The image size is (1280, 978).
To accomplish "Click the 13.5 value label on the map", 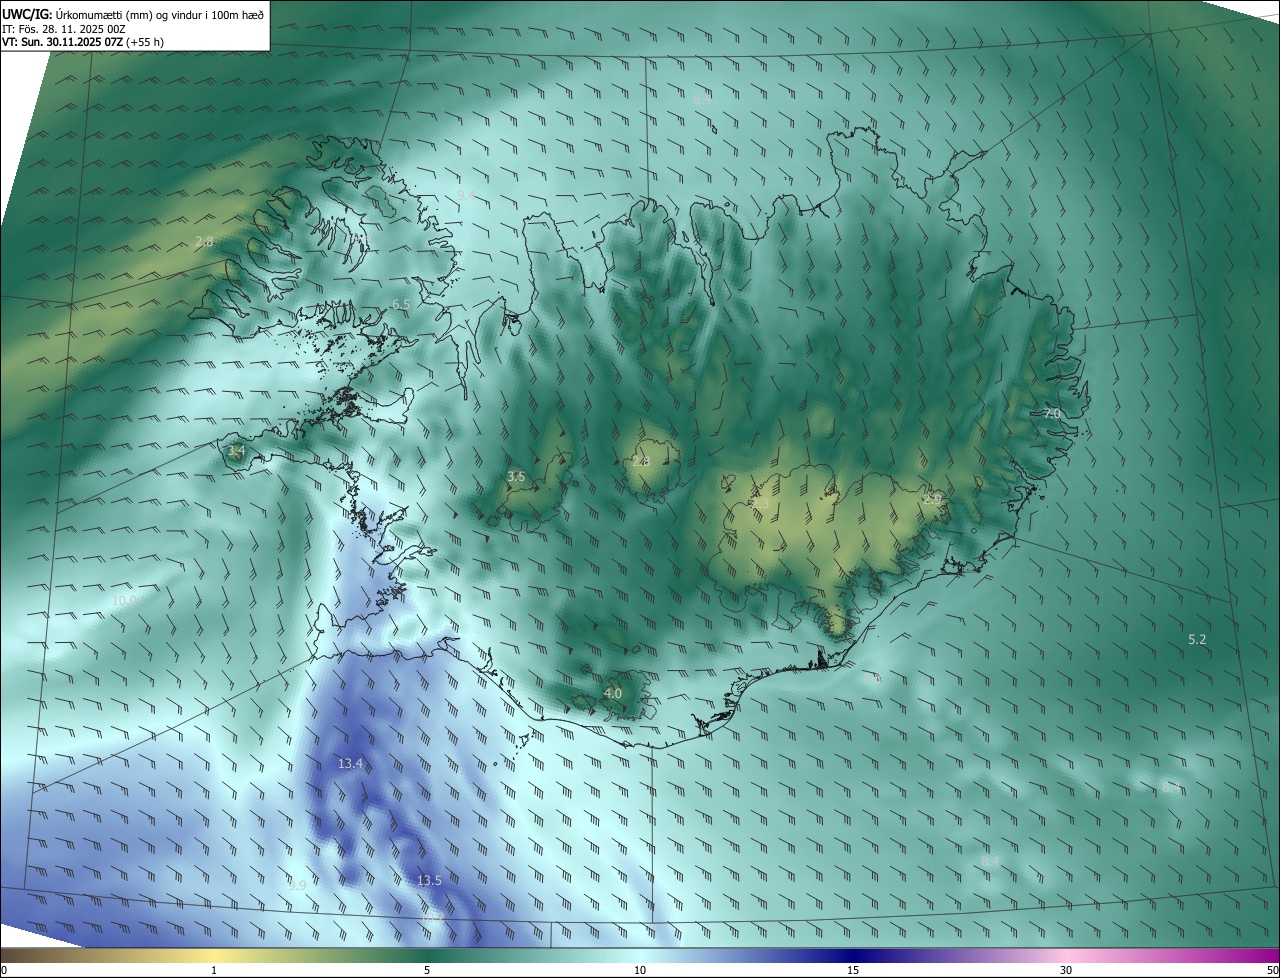I will point(429,880).
